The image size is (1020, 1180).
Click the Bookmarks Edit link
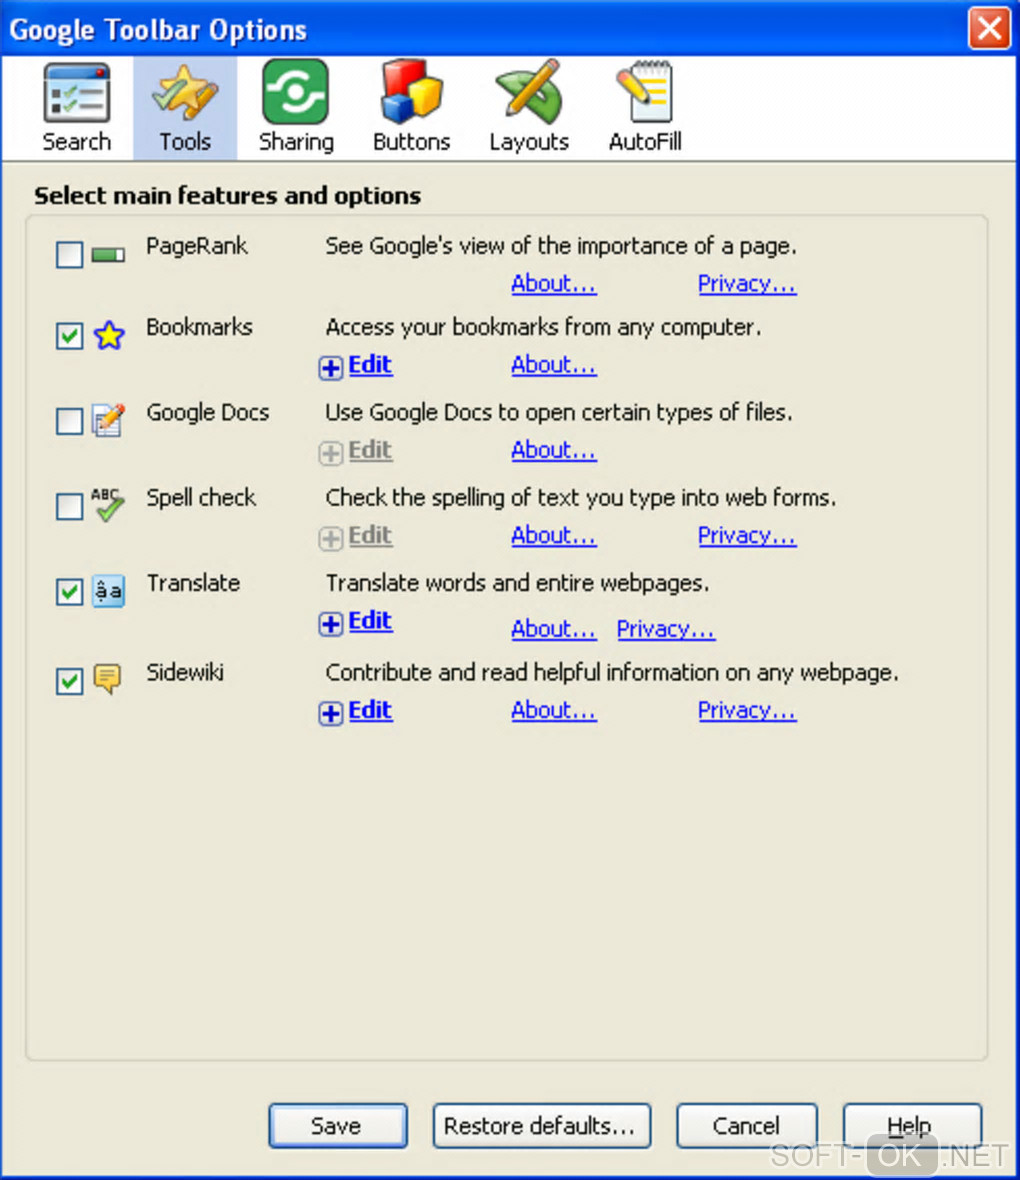370,365
